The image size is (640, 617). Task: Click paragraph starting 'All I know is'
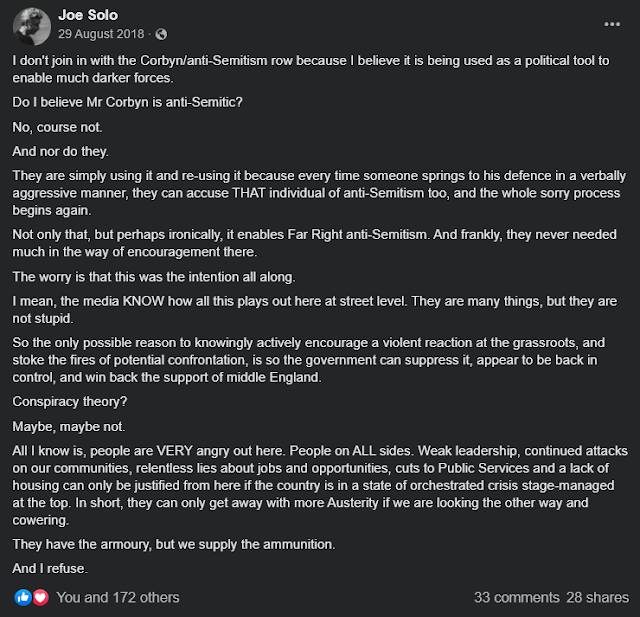pyautogui.click(x=320, y=486)
